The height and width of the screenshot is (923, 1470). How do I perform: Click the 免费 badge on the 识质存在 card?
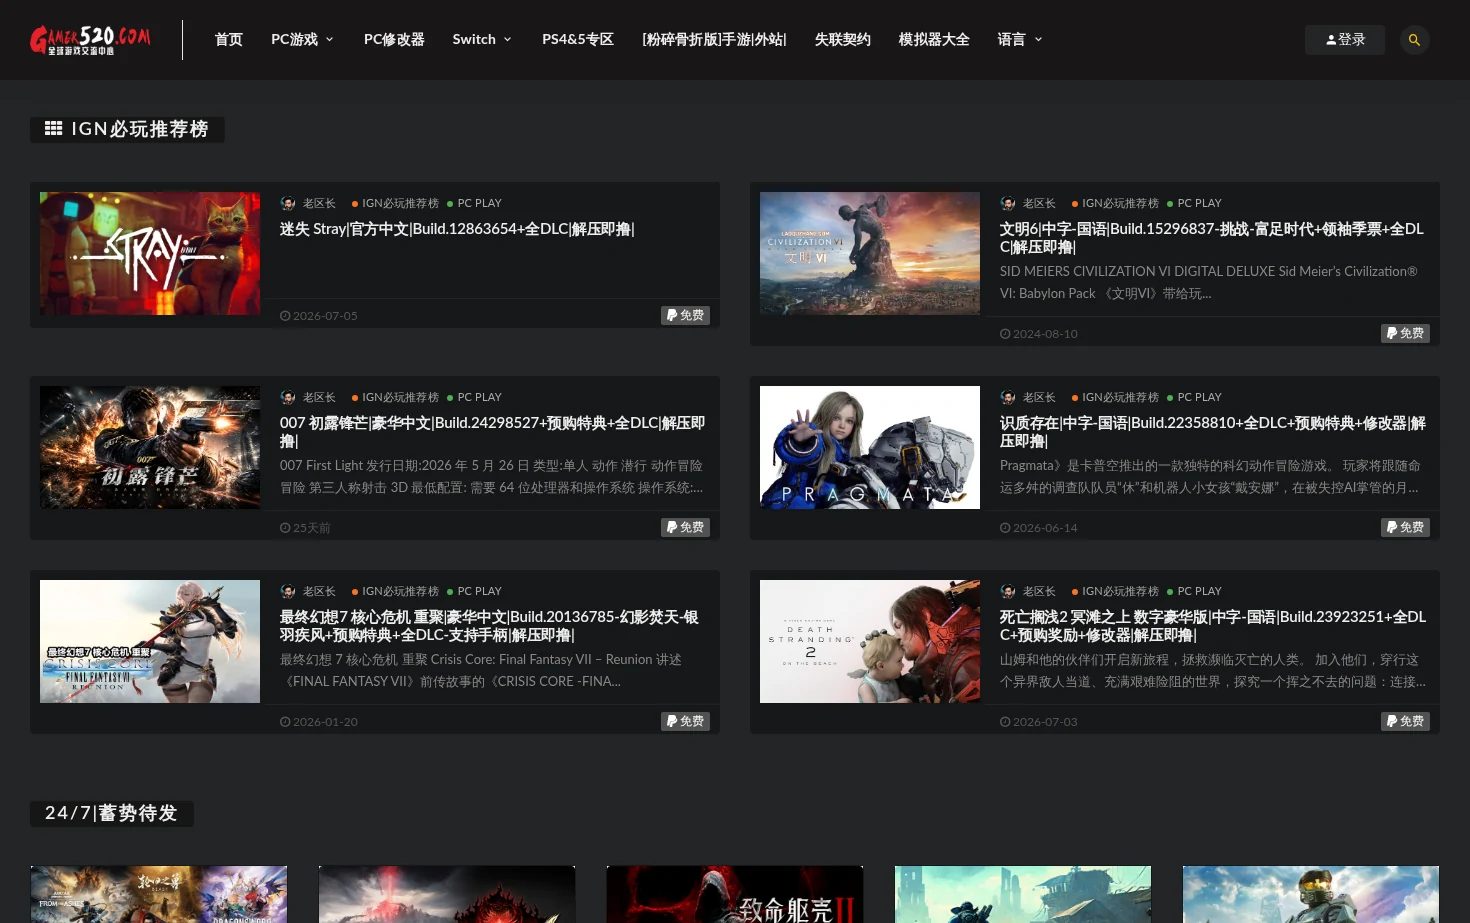click(x=1405, y=527)
